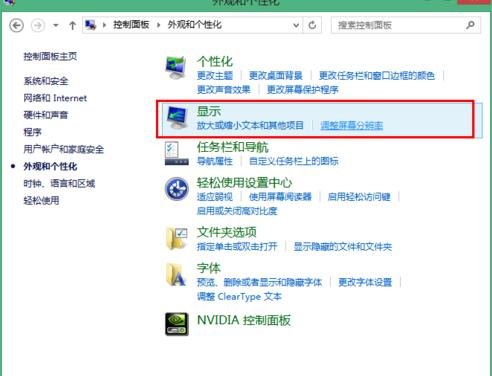This screenshot has width=492, height=376.
Task: Click 启用轻松访问键 link
Action: [359, 197]
